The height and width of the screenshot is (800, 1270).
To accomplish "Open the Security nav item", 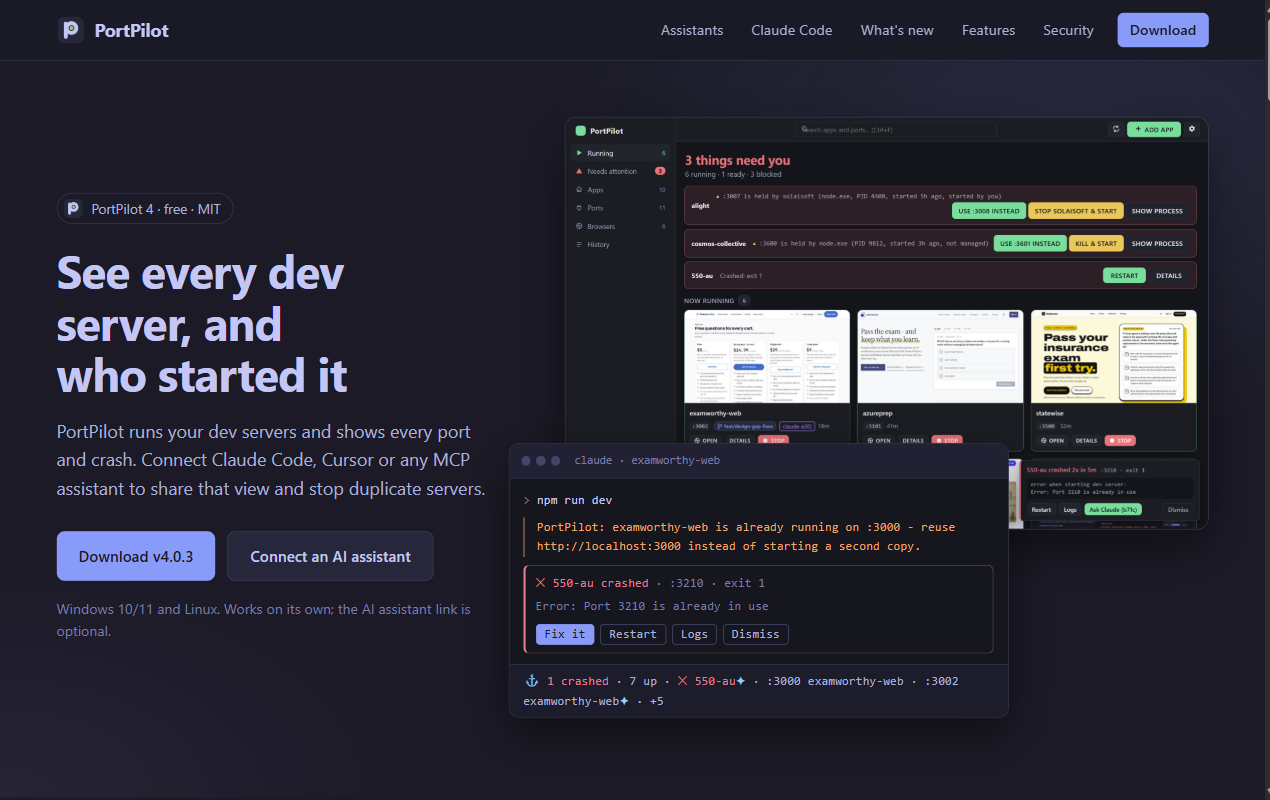I will (x=1068, y=30).
